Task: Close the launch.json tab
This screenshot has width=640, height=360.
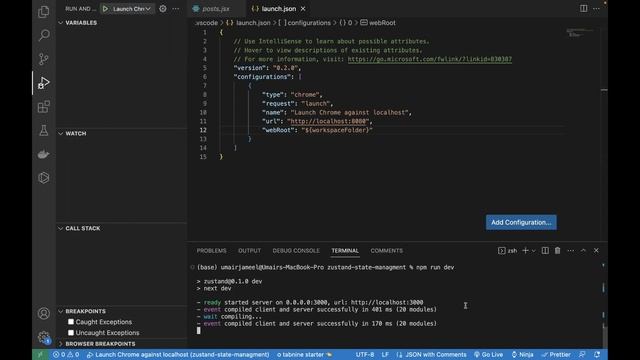Action: point(303,9)
